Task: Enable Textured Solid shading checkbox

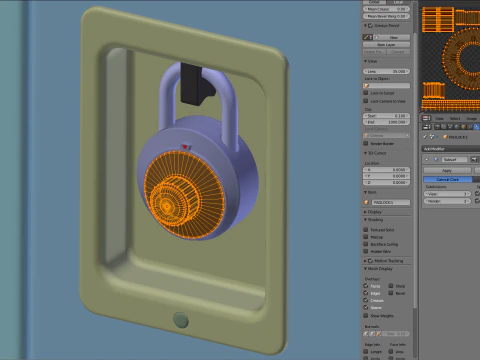Action: pos(366,230)
